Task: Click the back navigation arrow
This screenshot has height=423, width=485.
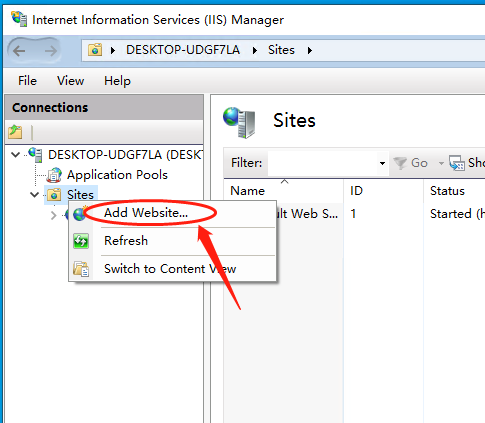Action: [19, 51]
